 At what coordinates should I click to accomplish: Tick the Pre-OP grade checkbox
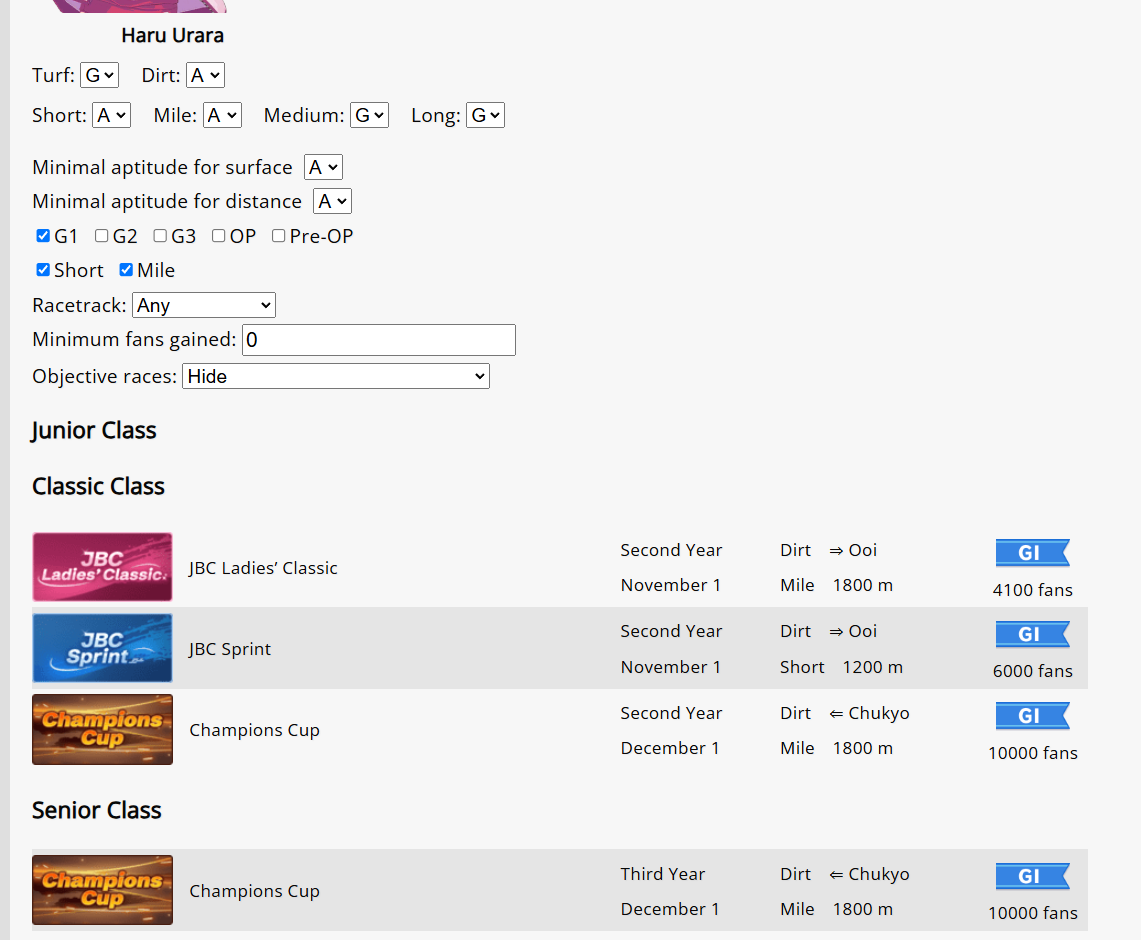click(278, 236)
